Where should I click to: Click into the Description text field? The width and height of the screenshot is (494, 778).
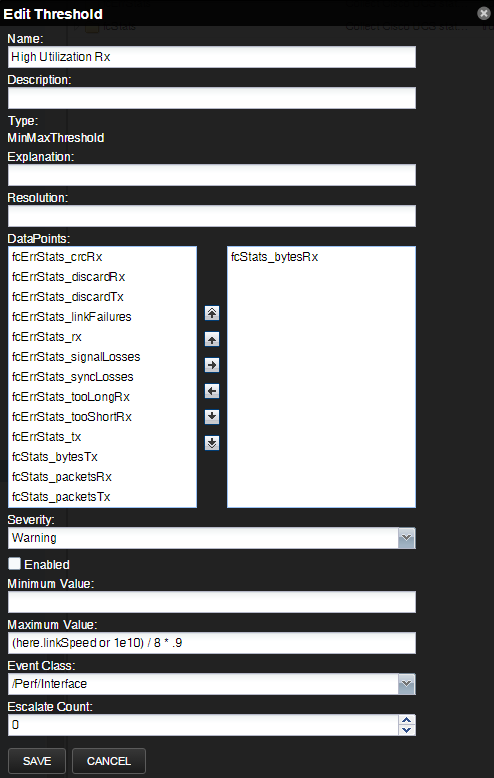(212, 98)
